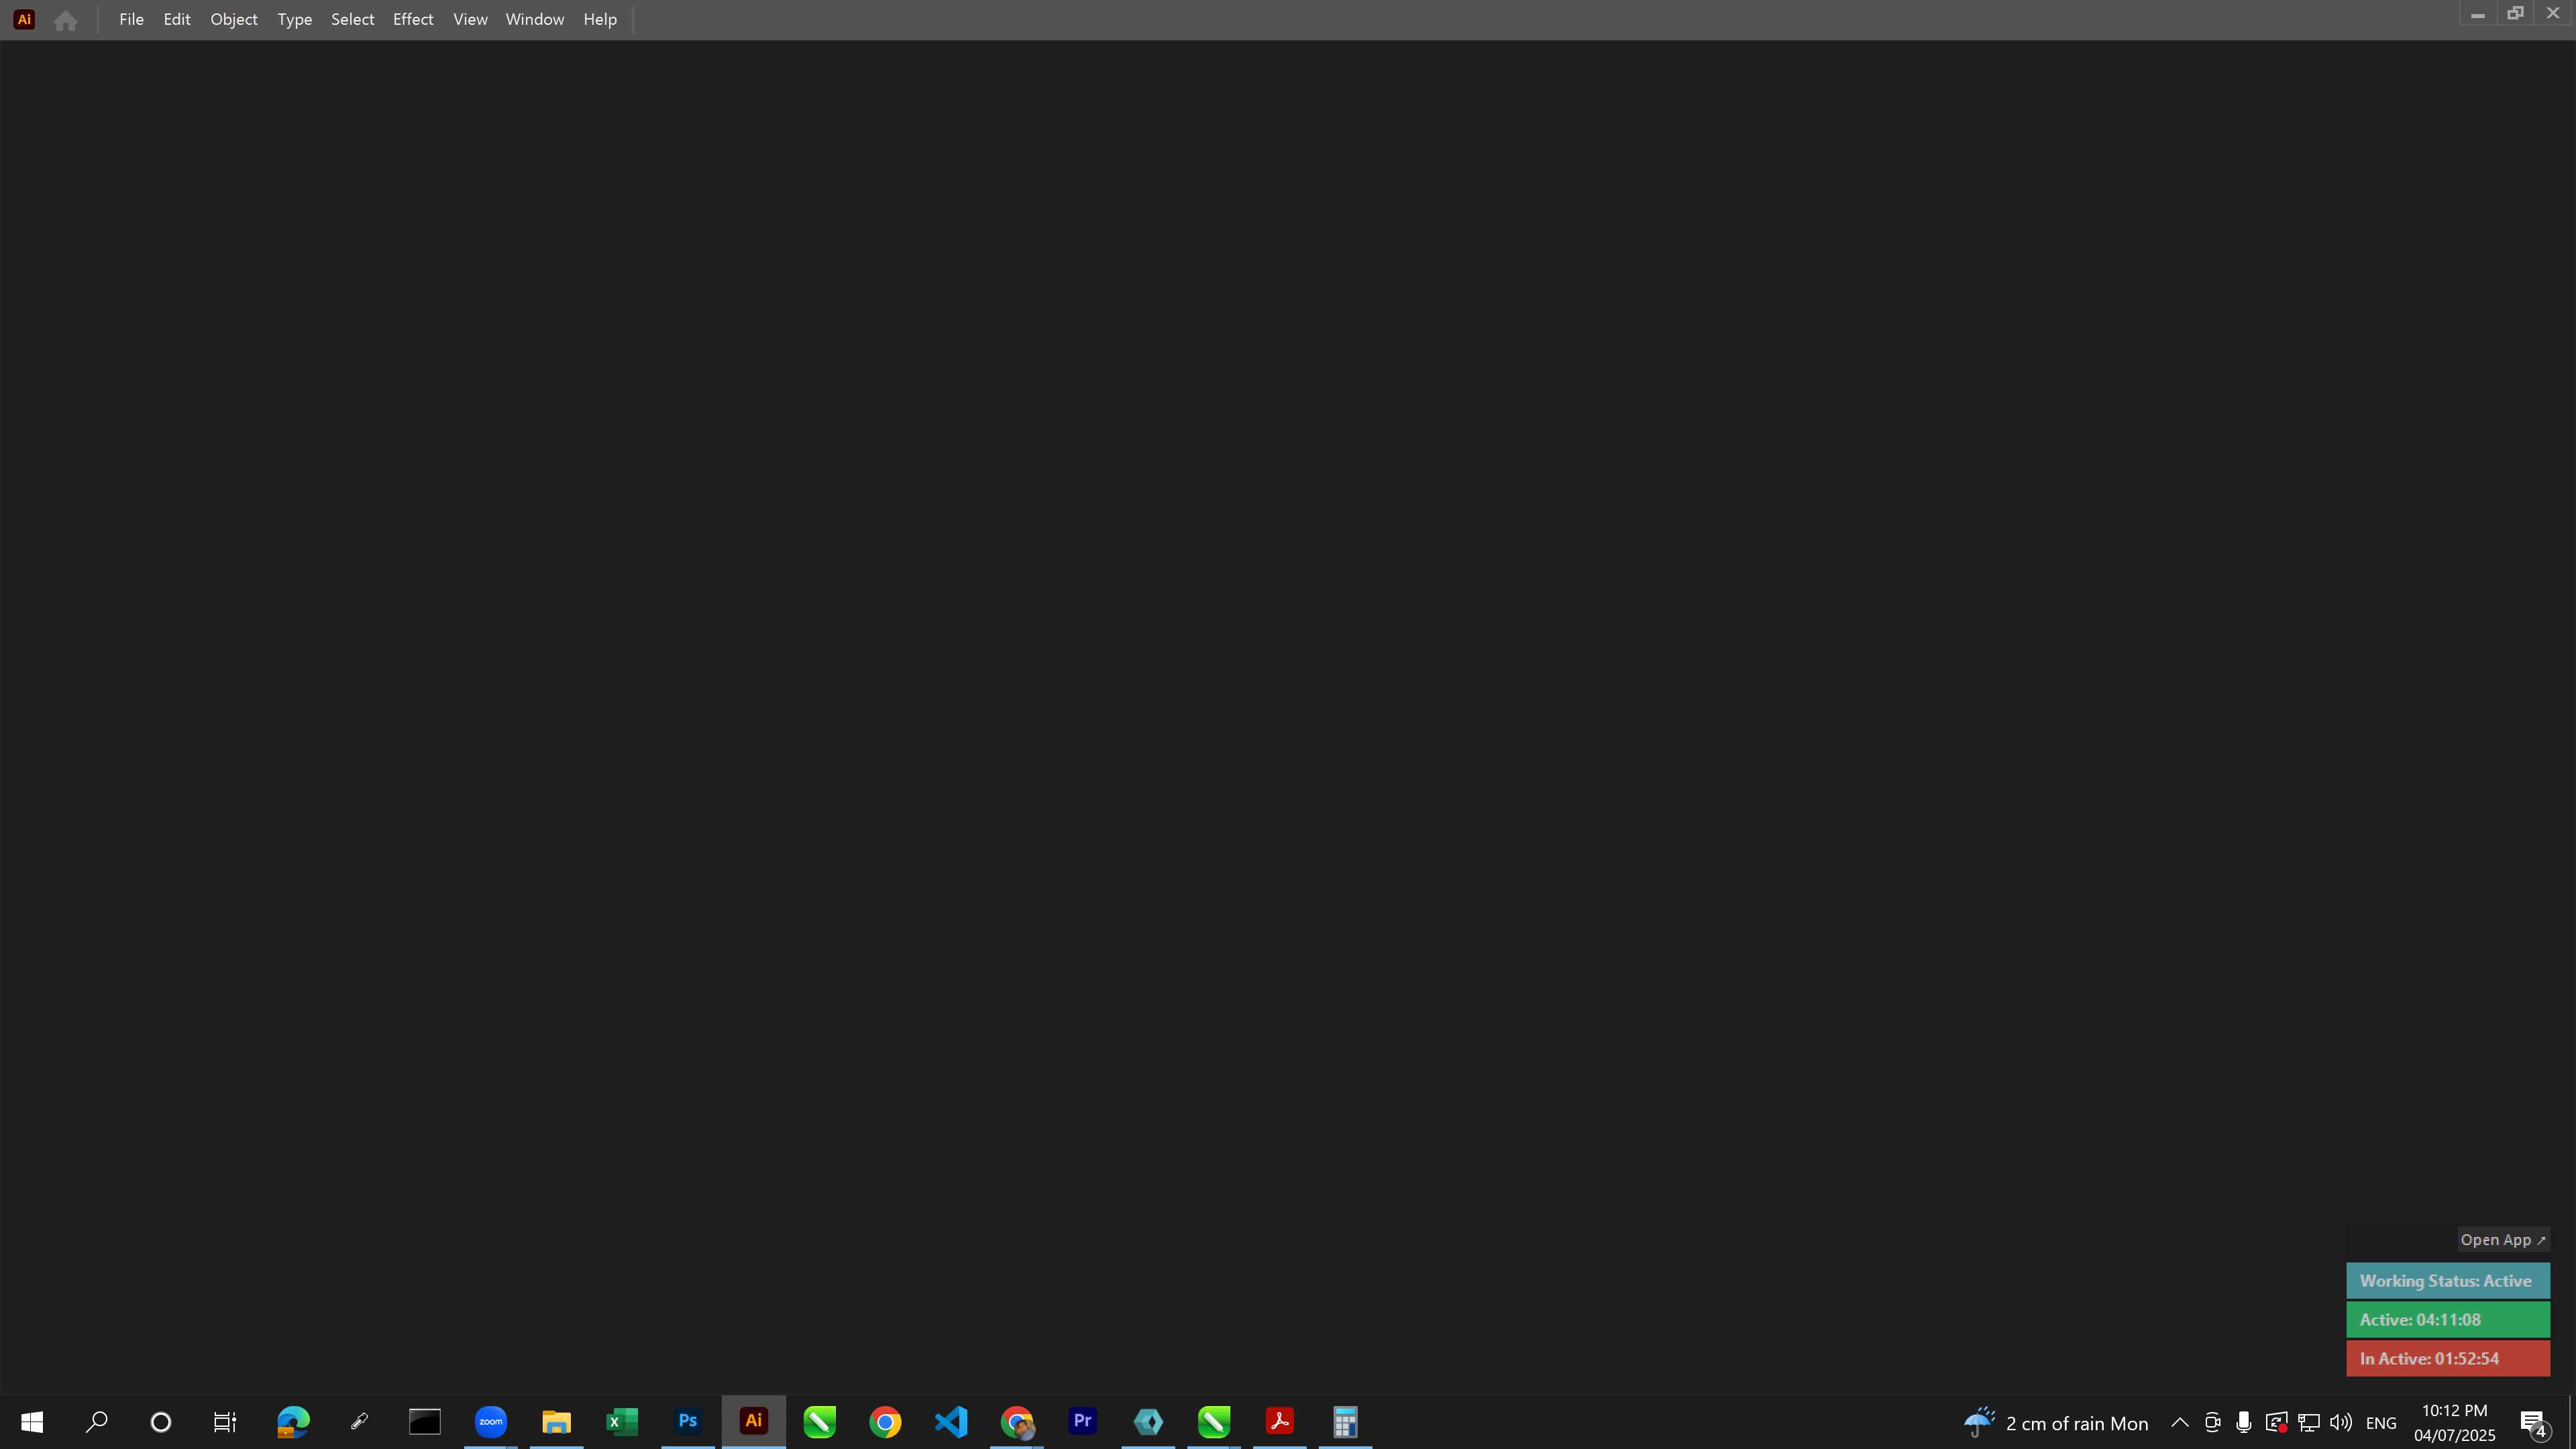Viewport: 2576px width, 1449px height.
Task: Open the Type menu
Action: point(295,20)
